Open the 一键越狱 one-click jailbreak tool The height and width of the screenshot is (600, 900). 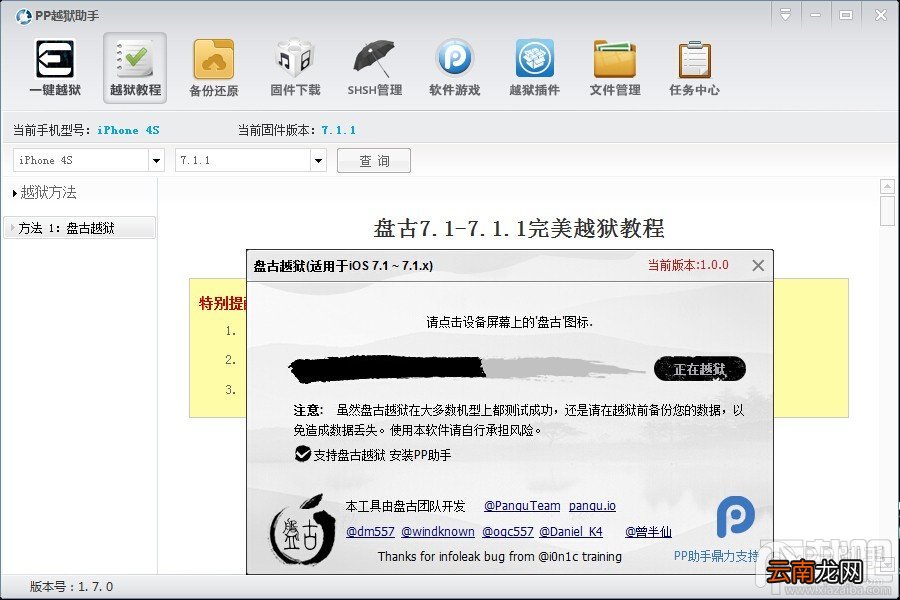(55, 68)
